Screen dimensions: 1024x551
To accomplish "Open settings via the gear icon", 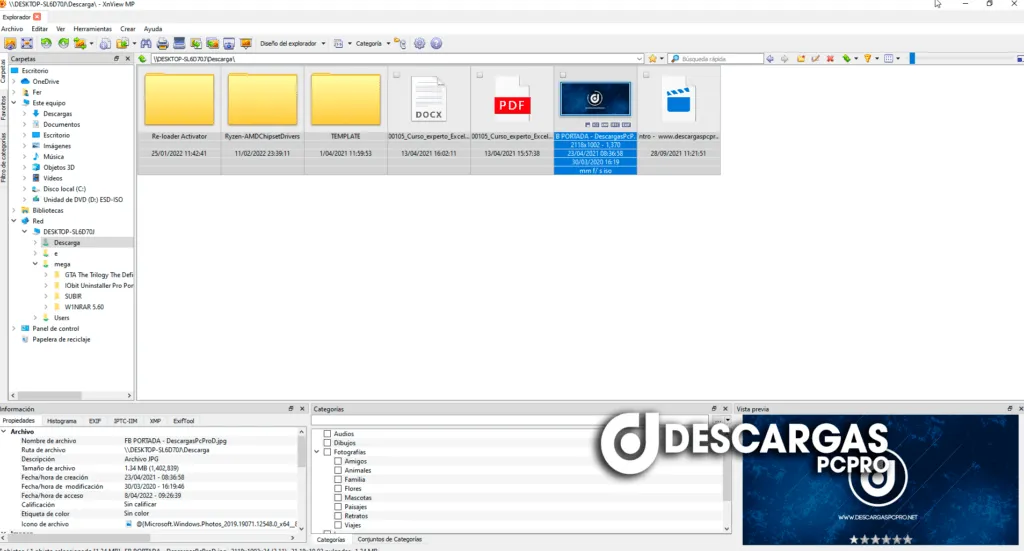I will point(419,44).
